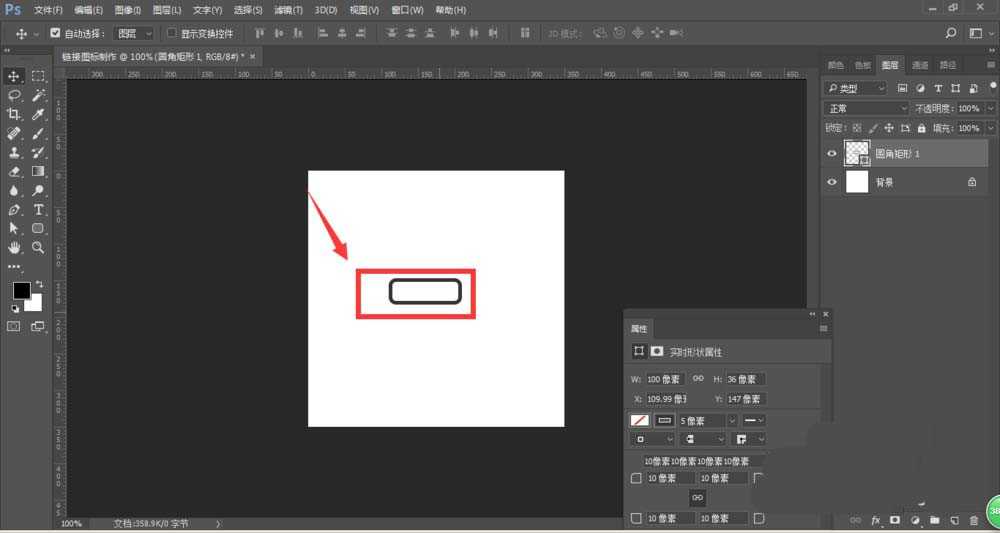This screenshot has width=1000, height=533.
Task: Choose the Hand tool
Action: (x=15, y=247)
